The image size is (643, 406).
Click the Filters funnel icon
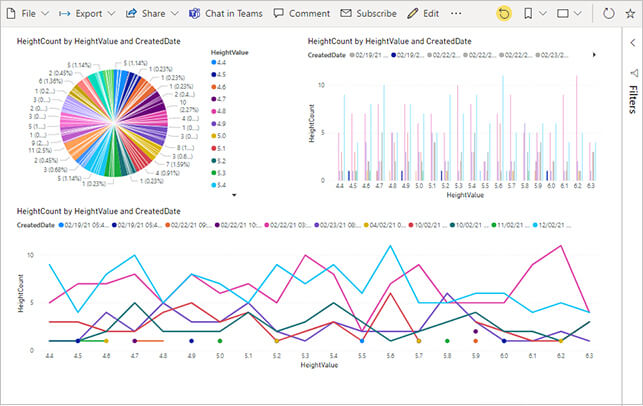click(634, 73)
